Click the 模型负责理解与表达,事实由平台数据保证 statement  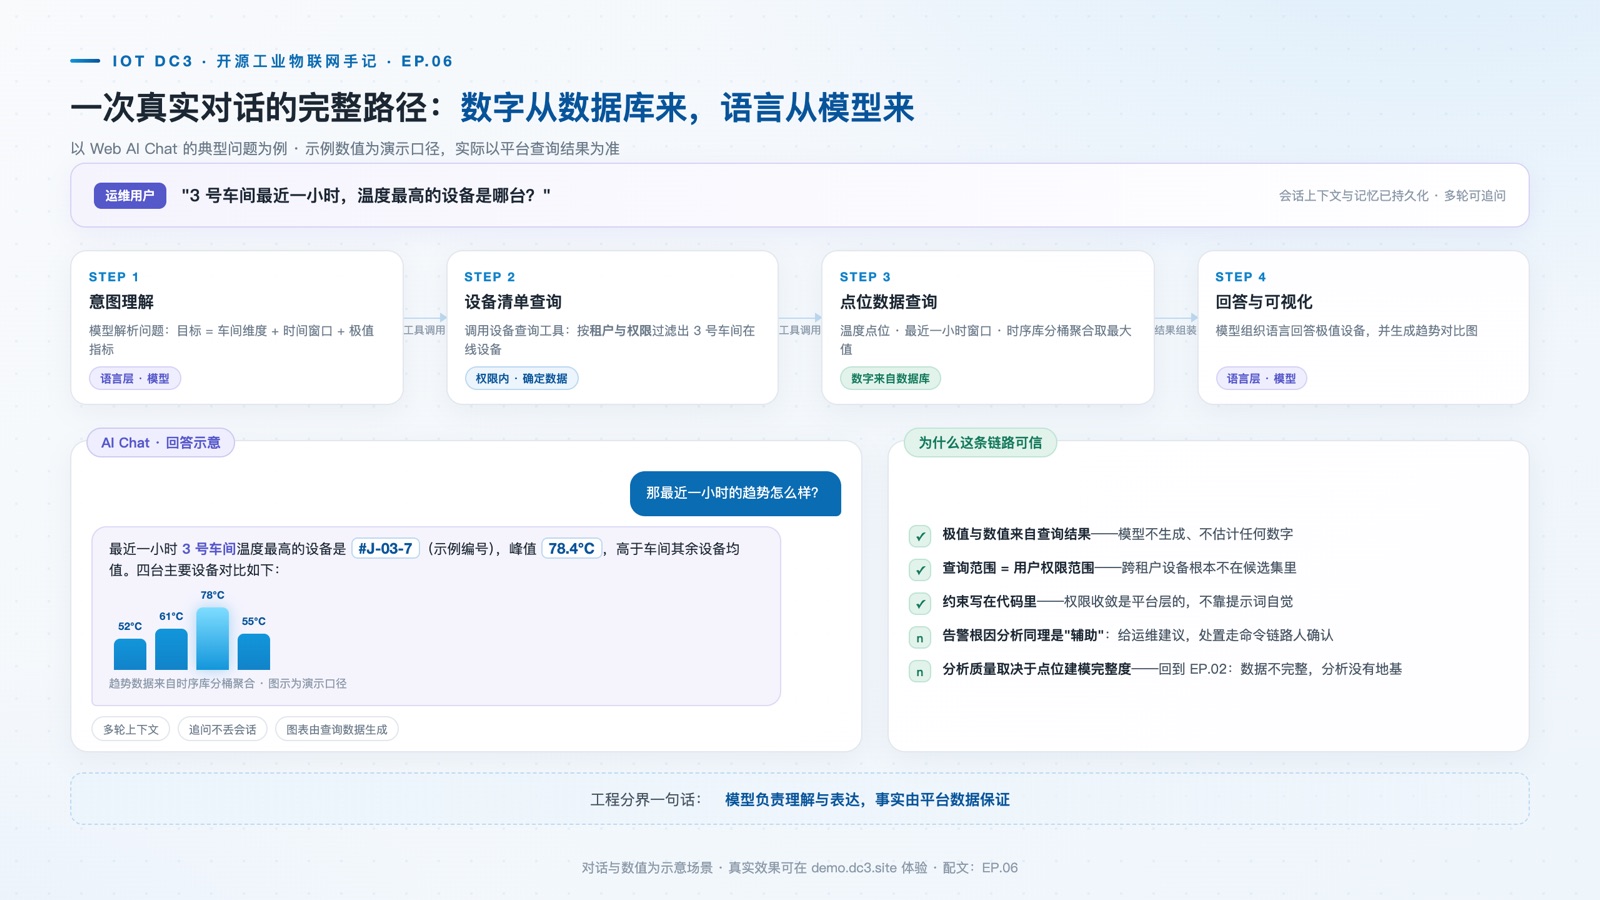(x=867, y=799)
